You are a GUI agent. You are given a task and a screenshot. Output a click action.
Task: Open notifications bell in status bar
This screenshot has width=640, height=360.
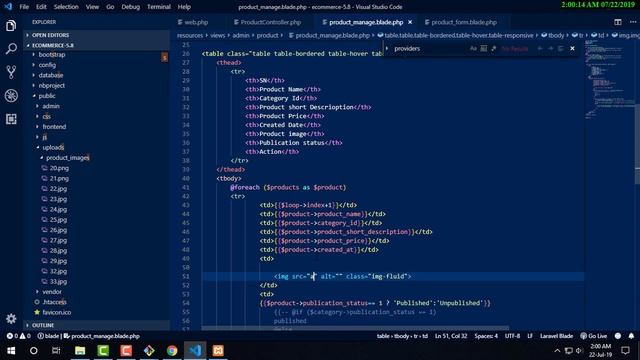click(631, 336)
